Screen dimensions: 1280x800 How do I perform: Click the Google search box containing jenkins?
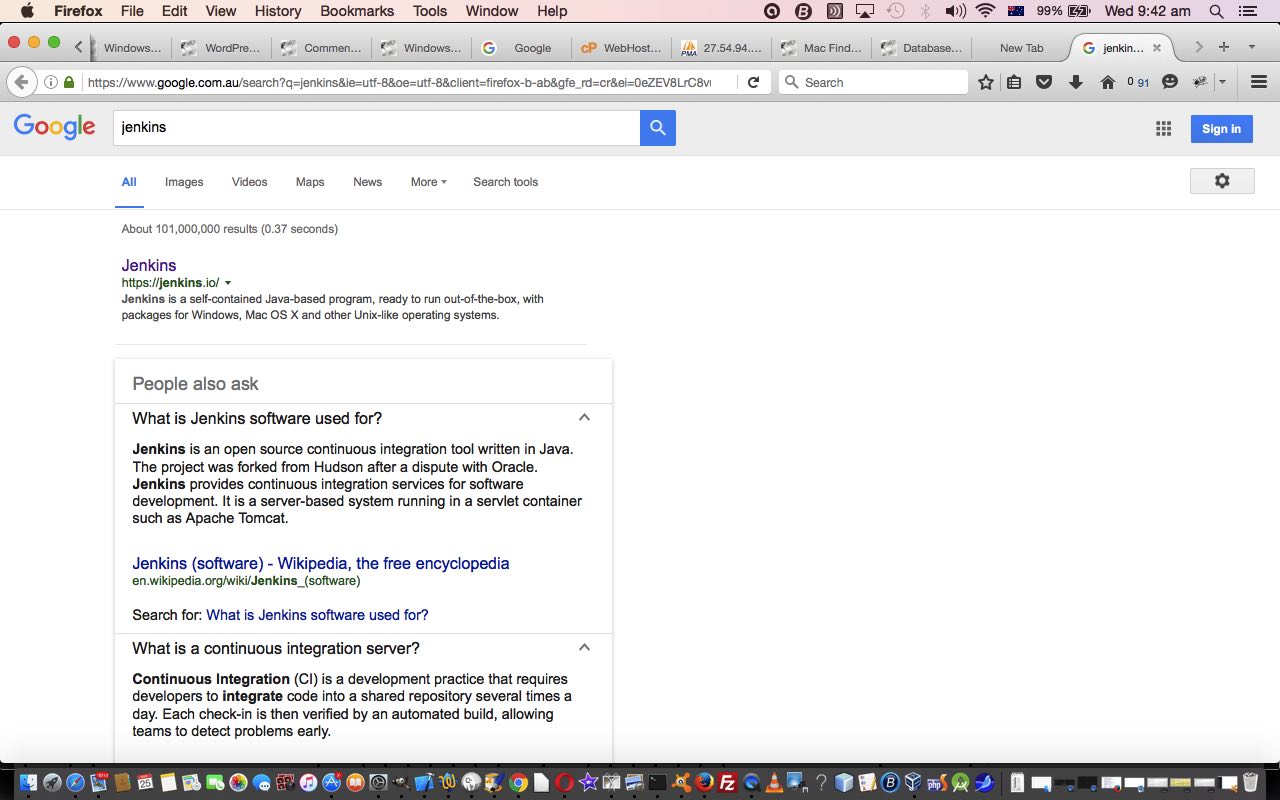click(376, 127)
